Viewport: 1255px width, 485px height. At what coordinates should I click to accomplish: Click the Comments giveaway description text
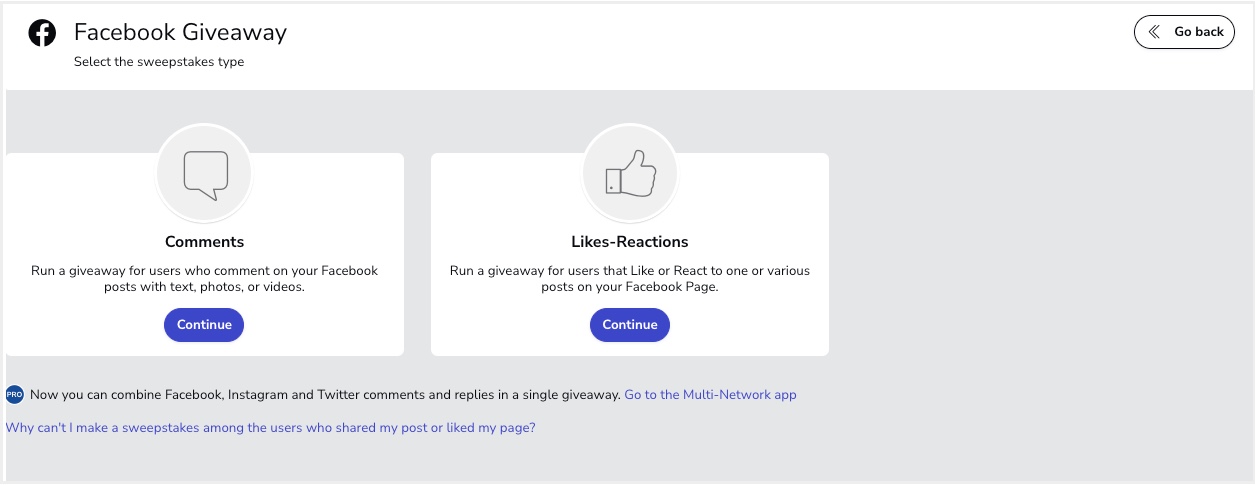click(204, 279)
